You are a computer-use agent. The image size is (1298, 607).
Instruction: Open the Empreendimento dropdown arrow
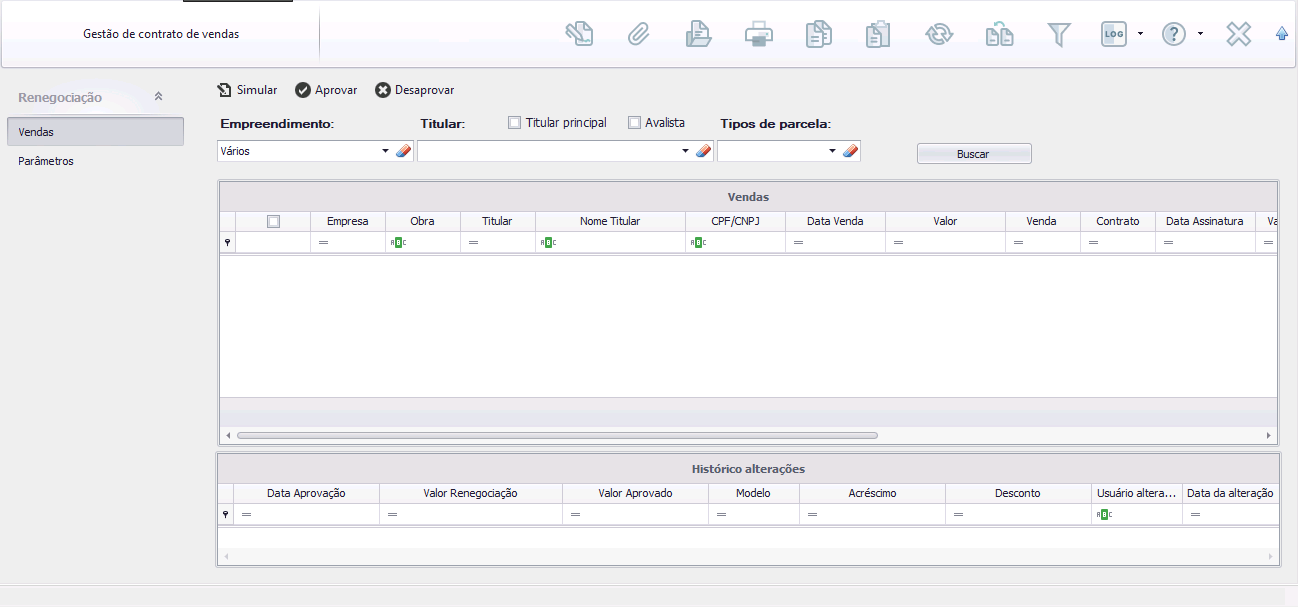(x=385, y=151)
